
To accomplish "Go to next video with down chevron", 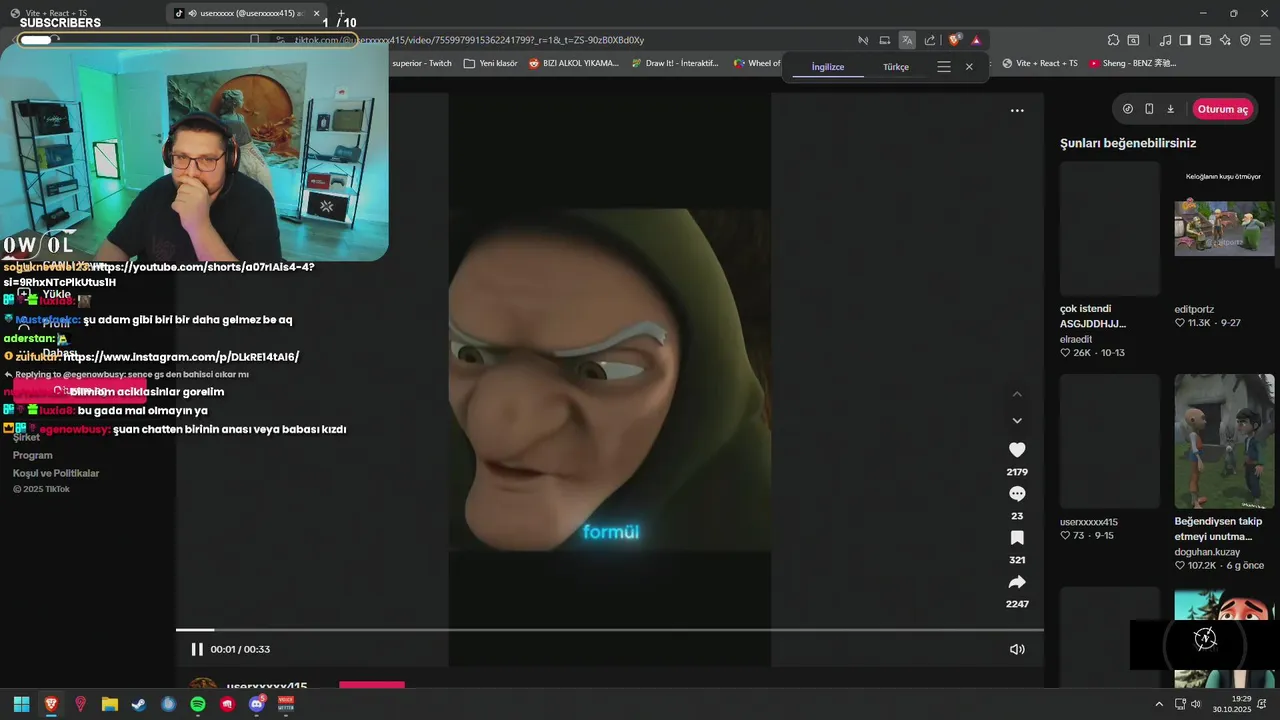I will (1017, 421).
